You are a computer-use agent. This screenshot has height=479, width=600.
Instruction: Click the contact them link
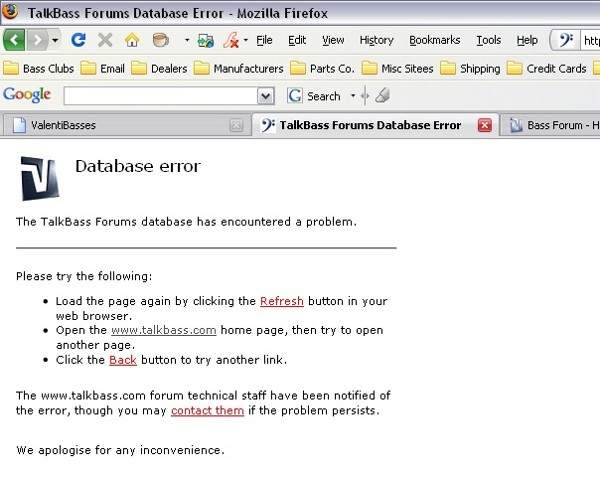[207, 410]
